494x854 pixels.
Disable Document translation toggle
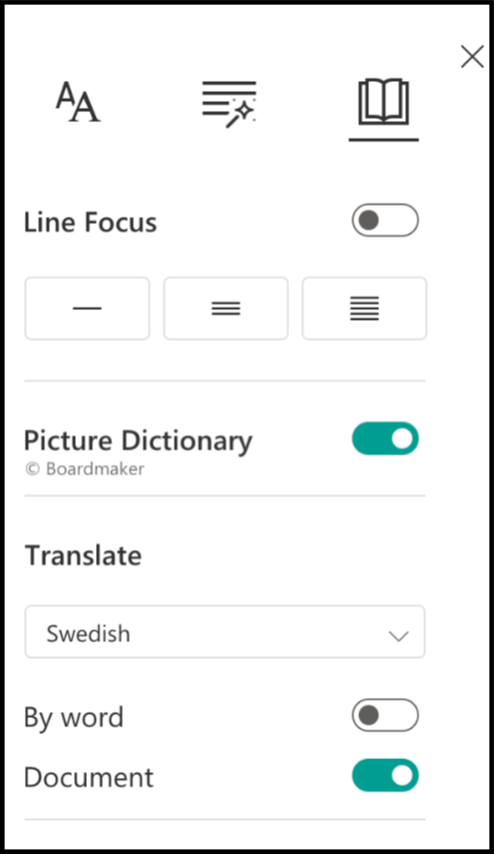point(385,775)
